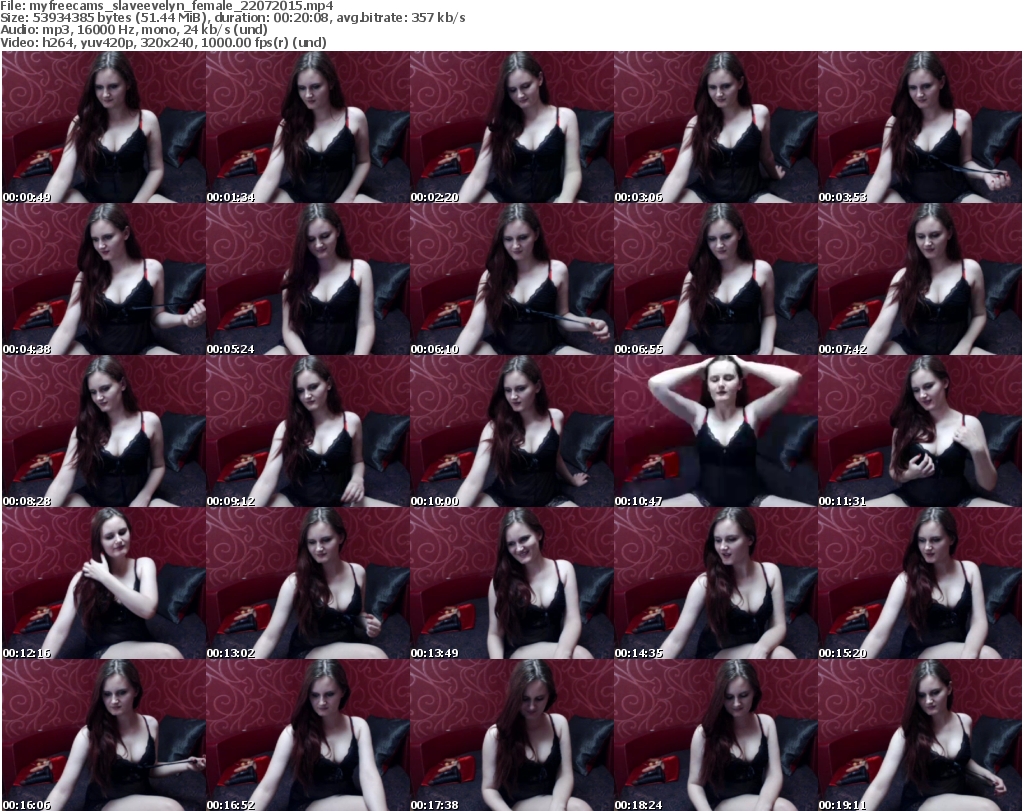This screenshot has height=811, width=1024.
Task: Open the thumbnail frame stamped 00:18:24
Action: (716, 735)
